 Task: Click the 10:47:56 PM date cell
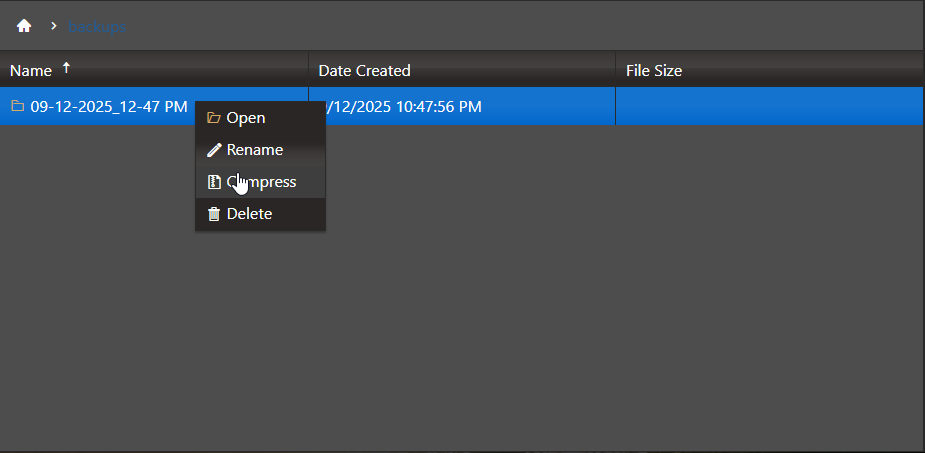(461, 106)
